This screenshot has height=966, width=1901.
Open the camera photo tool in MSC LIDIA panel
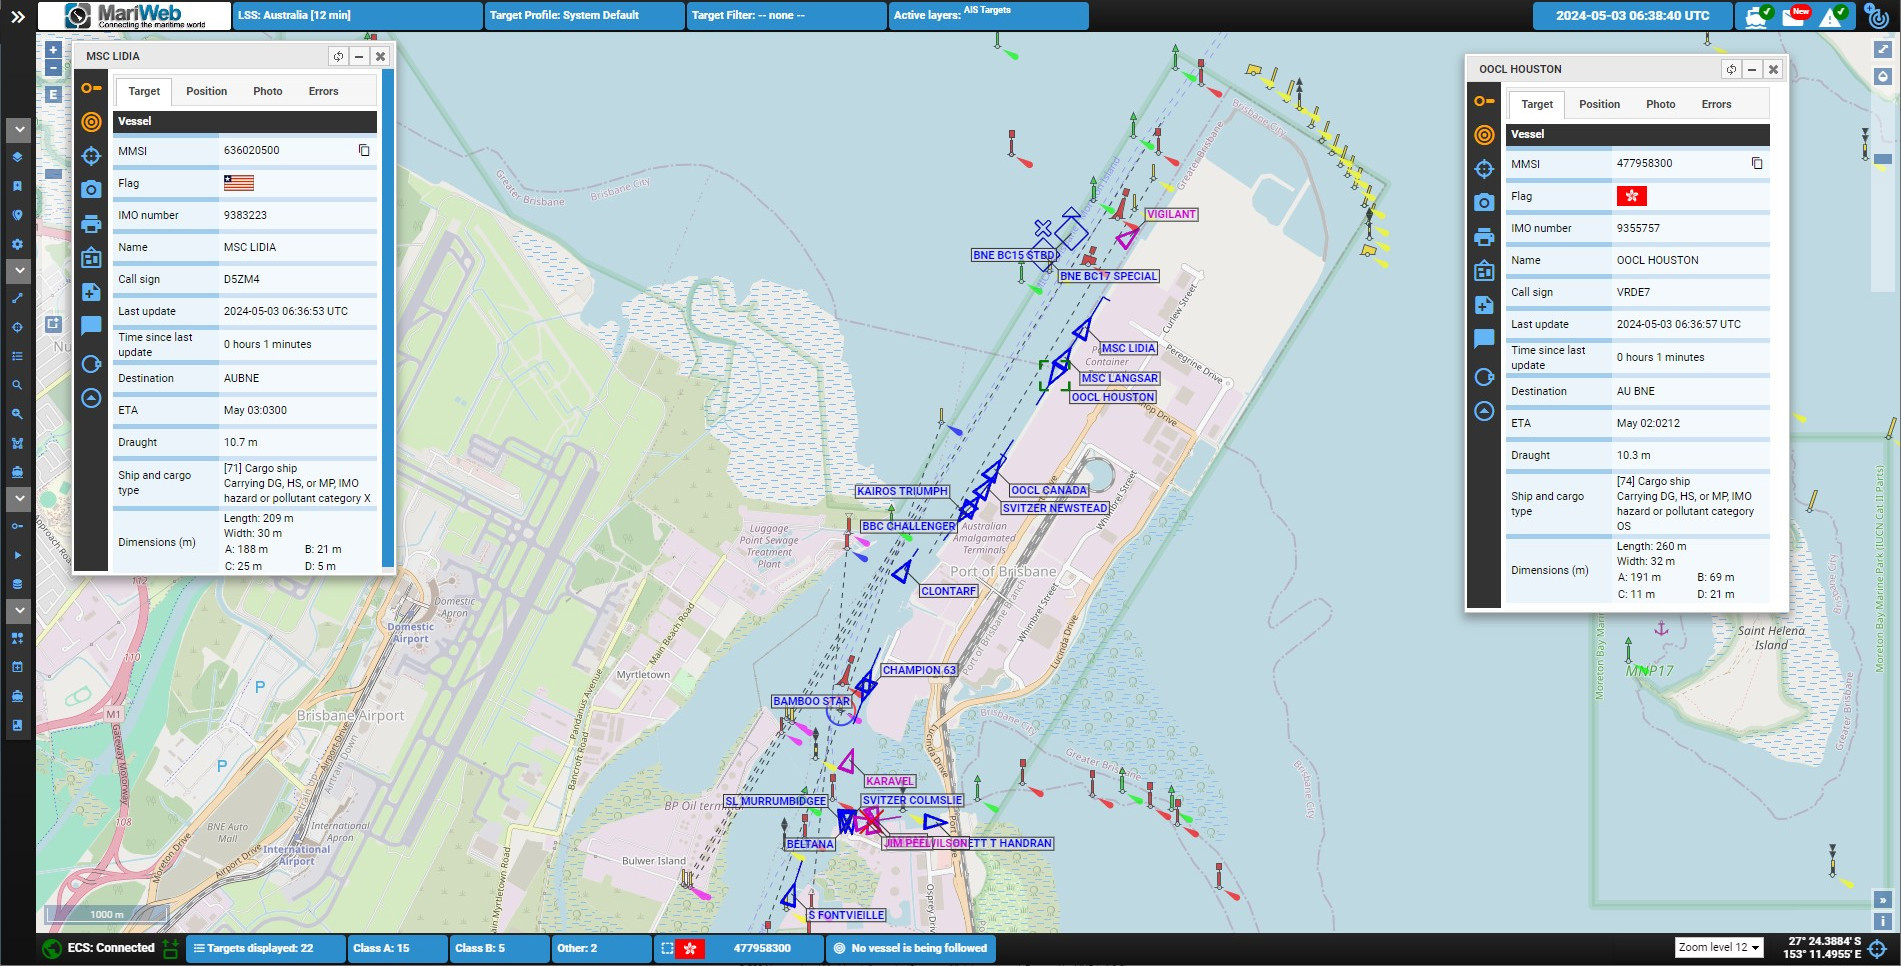pos(91,188)
